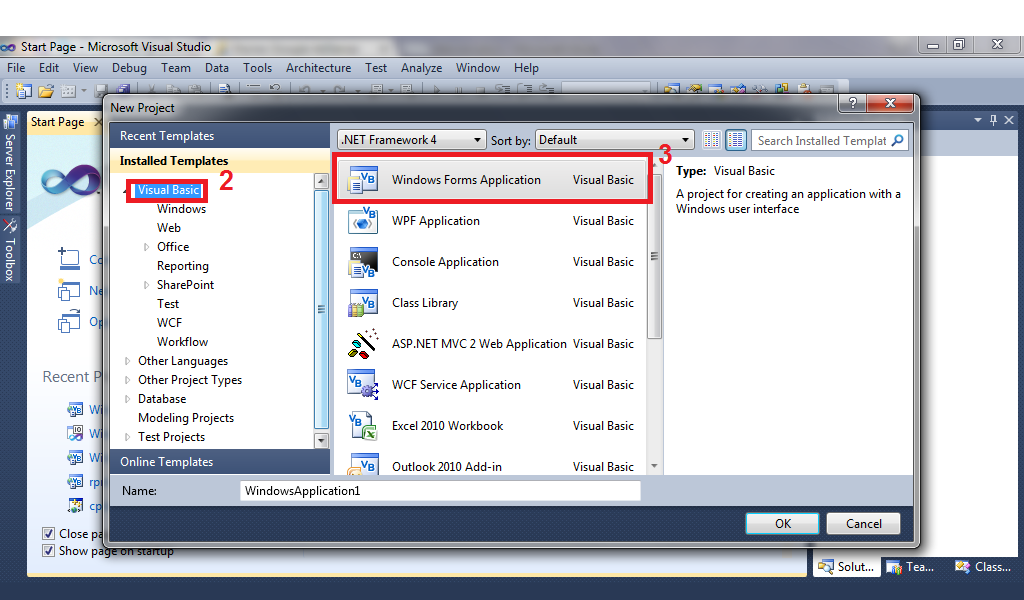Click the Cancel button
The image size is (1024, 600).
coord(863,523)
